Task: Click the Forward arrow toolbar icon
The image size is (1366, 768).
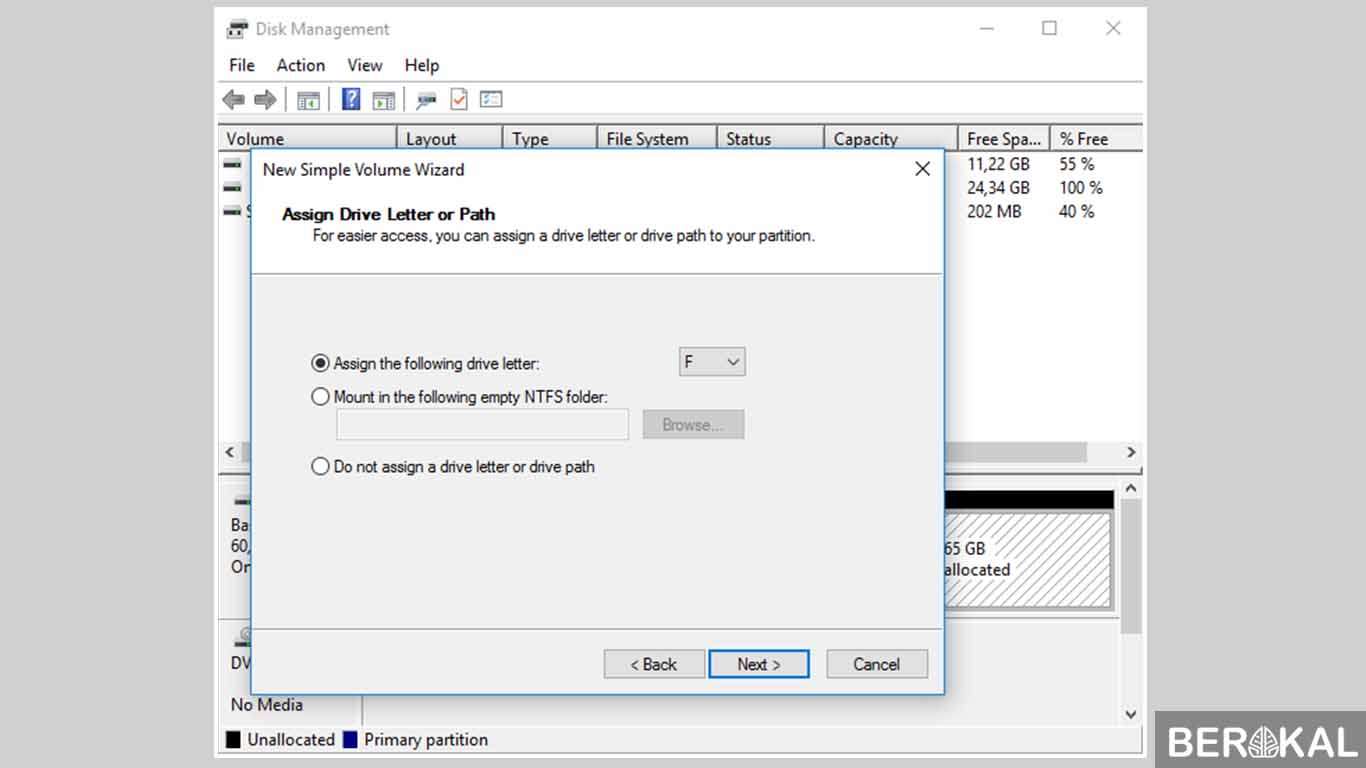Action: pyautogui.click(x=265, y=99)
